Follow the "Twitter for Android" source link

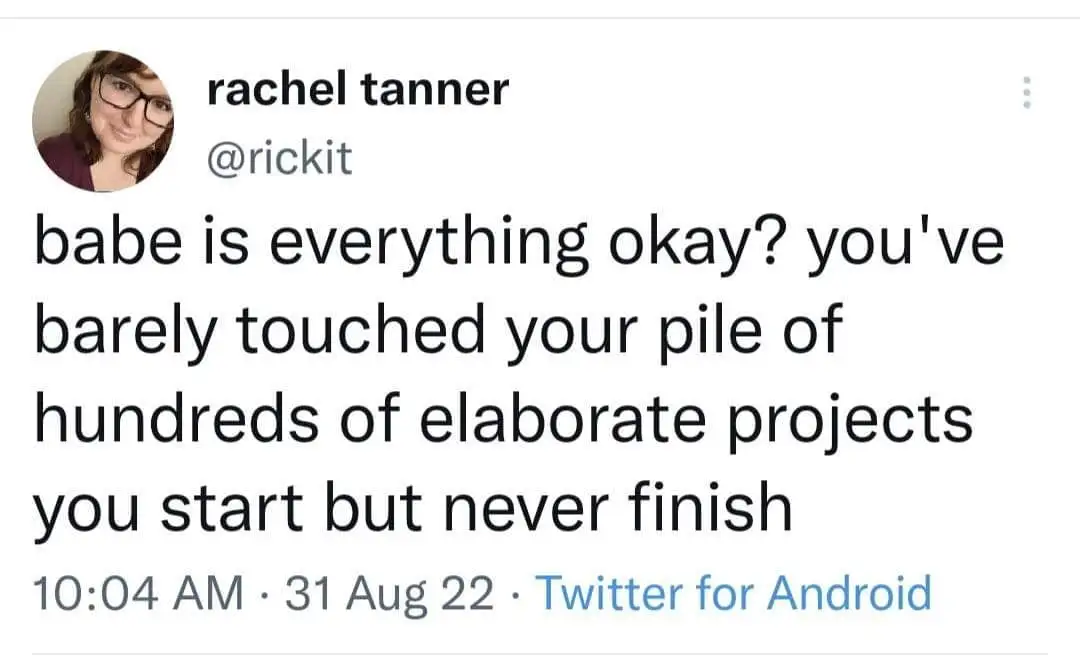point(734,593)
